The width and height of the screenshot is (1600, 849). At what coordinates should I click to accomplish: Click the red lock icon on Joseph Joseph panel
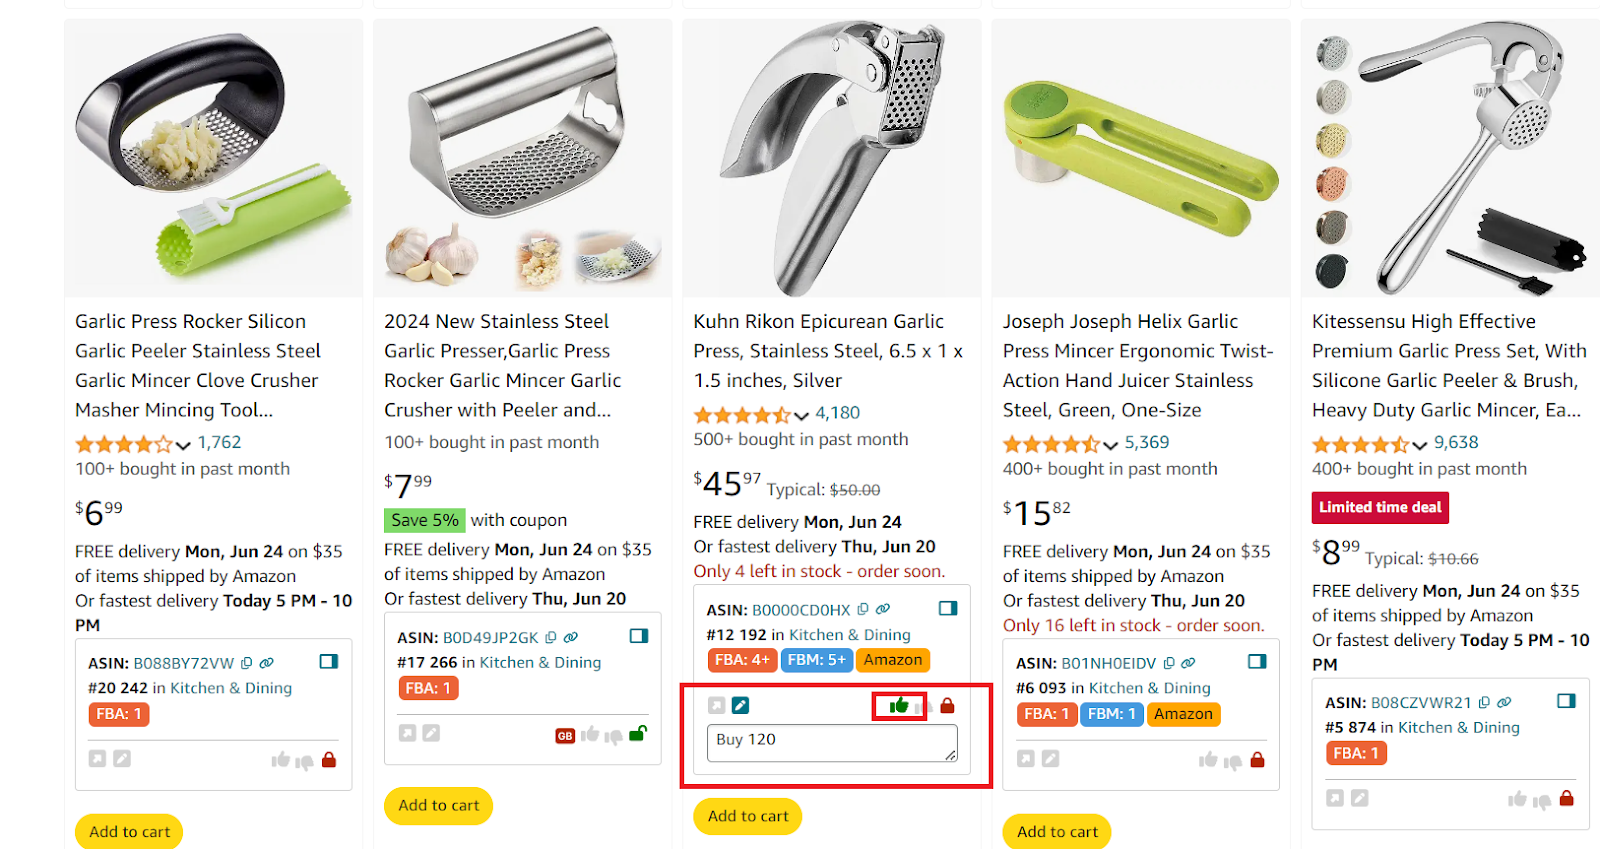[1257, 760]
